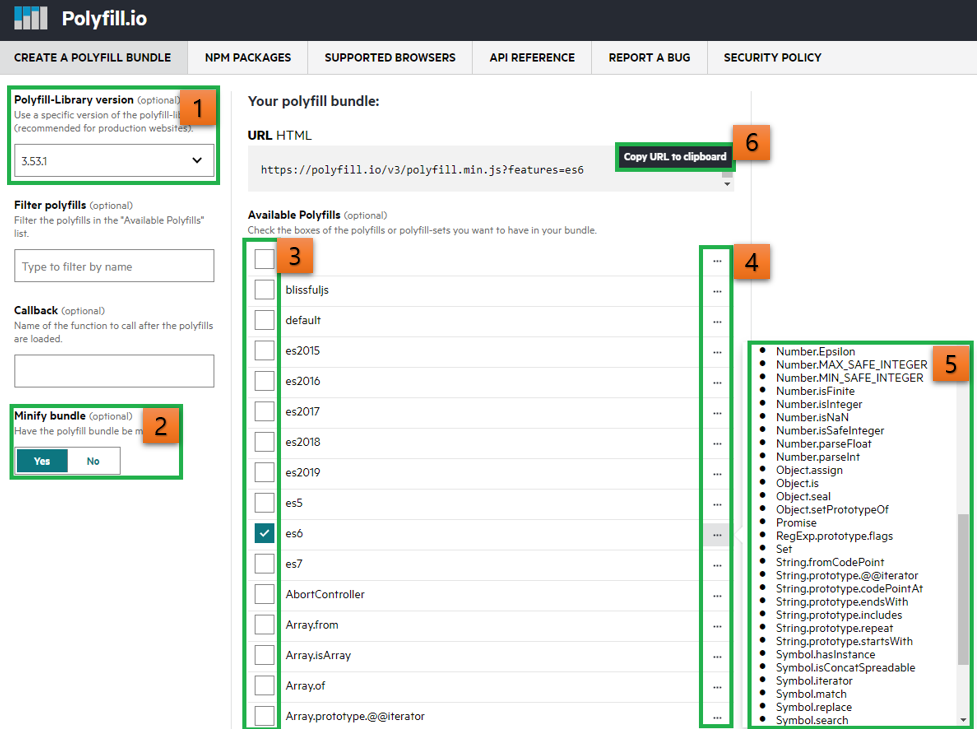This screenshot has height=729, width=977.
Task: Check the es2019 checkbox
Action: (x=264, y=472)
